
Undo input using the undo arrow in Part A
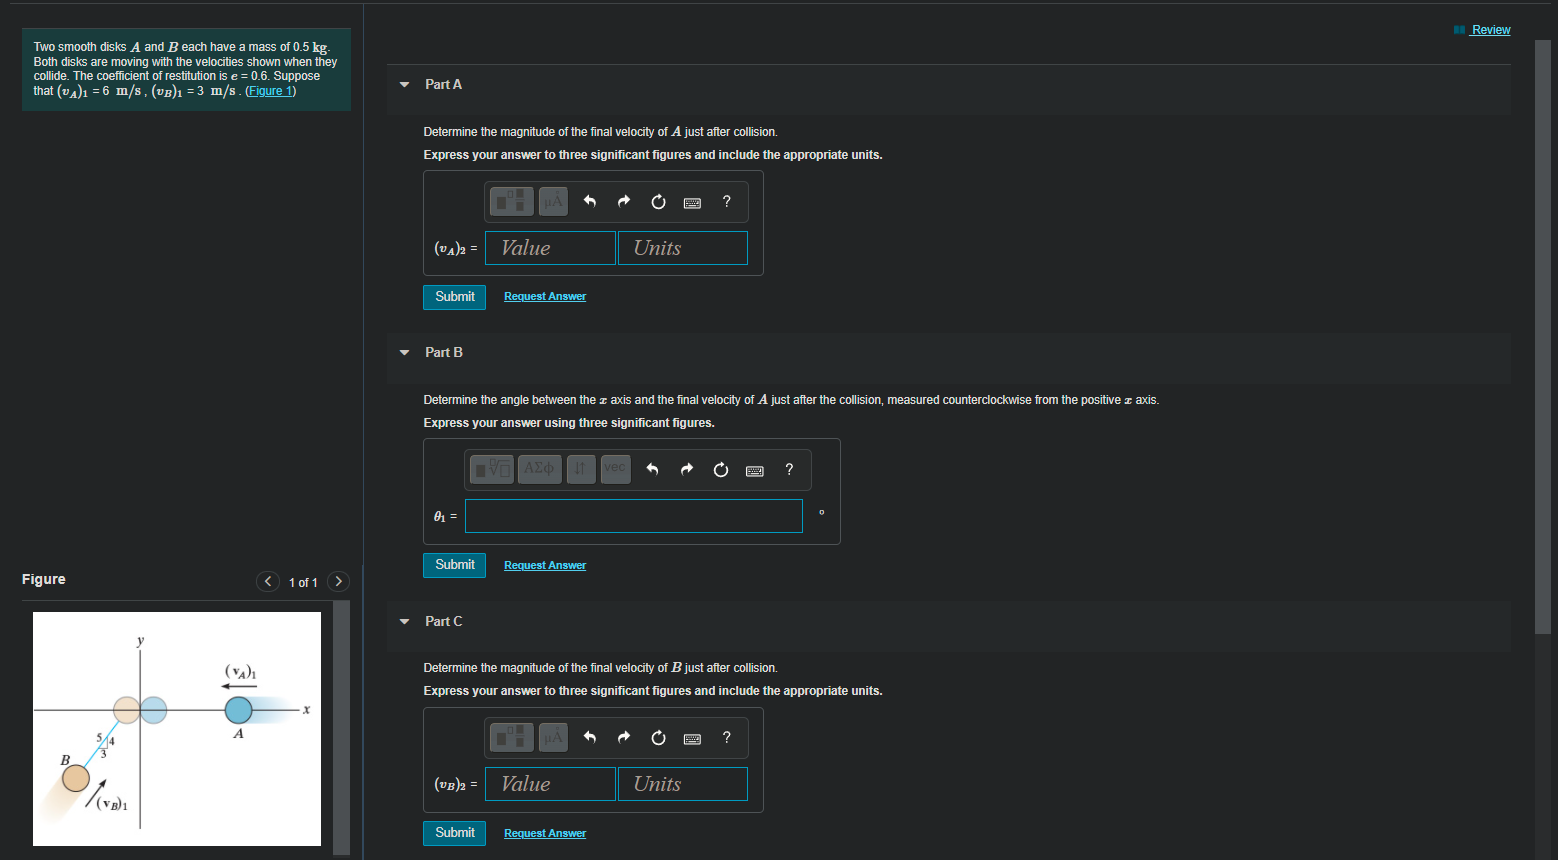589,201
